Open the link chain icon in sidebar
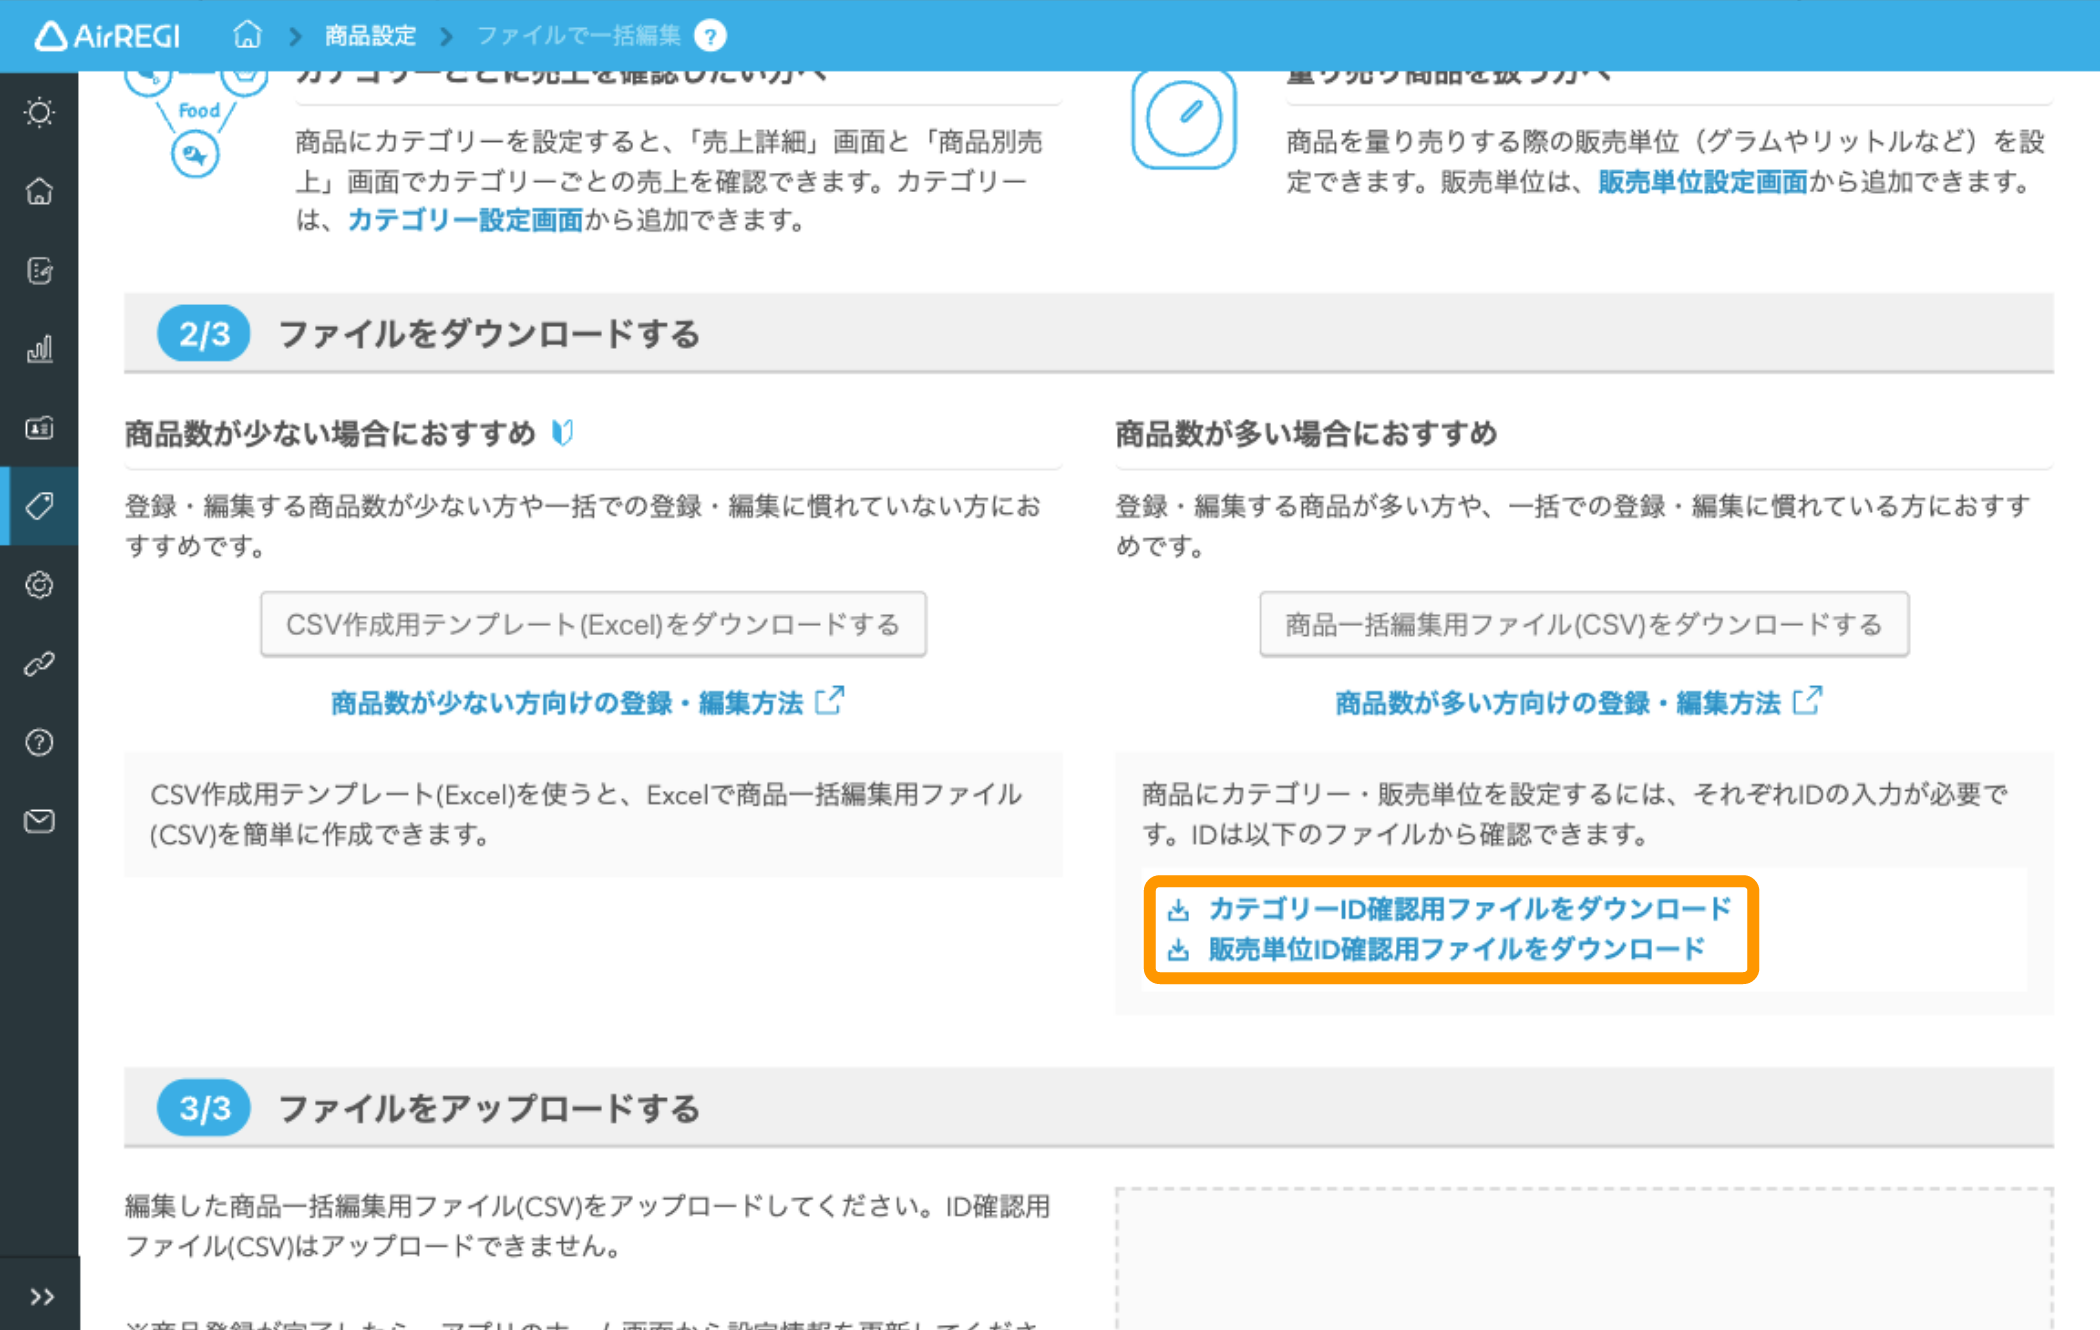Image resolution: width=2100 pixels, height=1330 pixels. pos(39,664)
